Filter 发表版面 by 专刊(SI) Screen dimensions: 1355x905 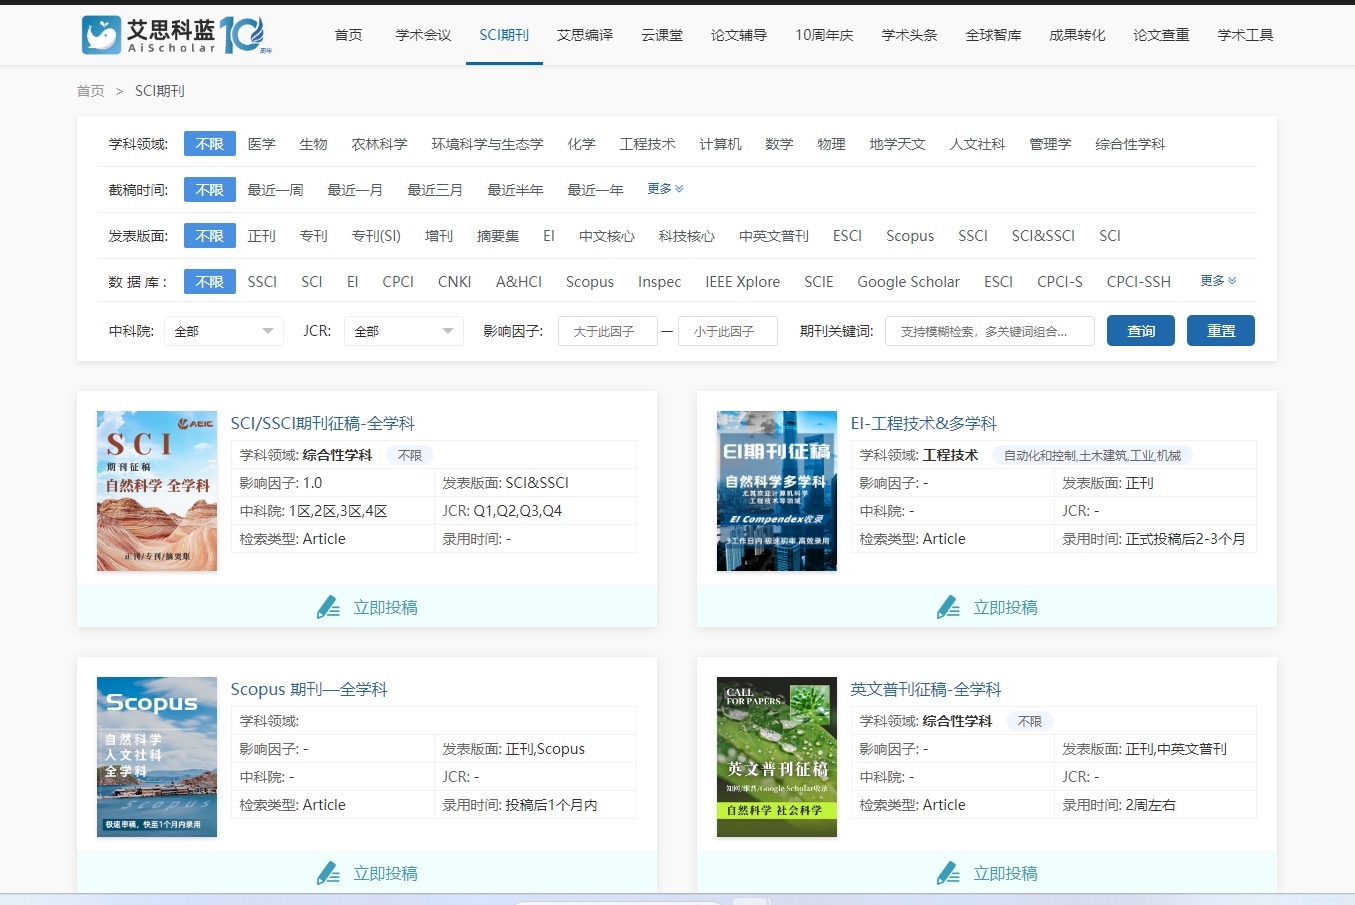pos(376,236)
